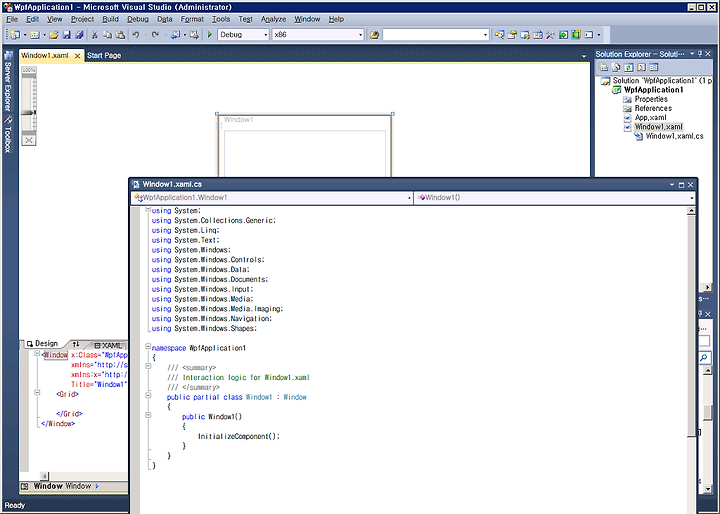Click the fit-to-view button below the zoom slider
The height and width of the screenshot is (514, 720).
pos(29,140)
